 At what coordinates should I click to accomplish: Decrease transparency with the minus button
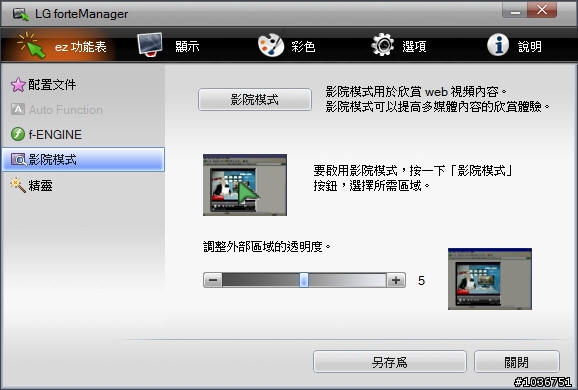click(213, 280)
